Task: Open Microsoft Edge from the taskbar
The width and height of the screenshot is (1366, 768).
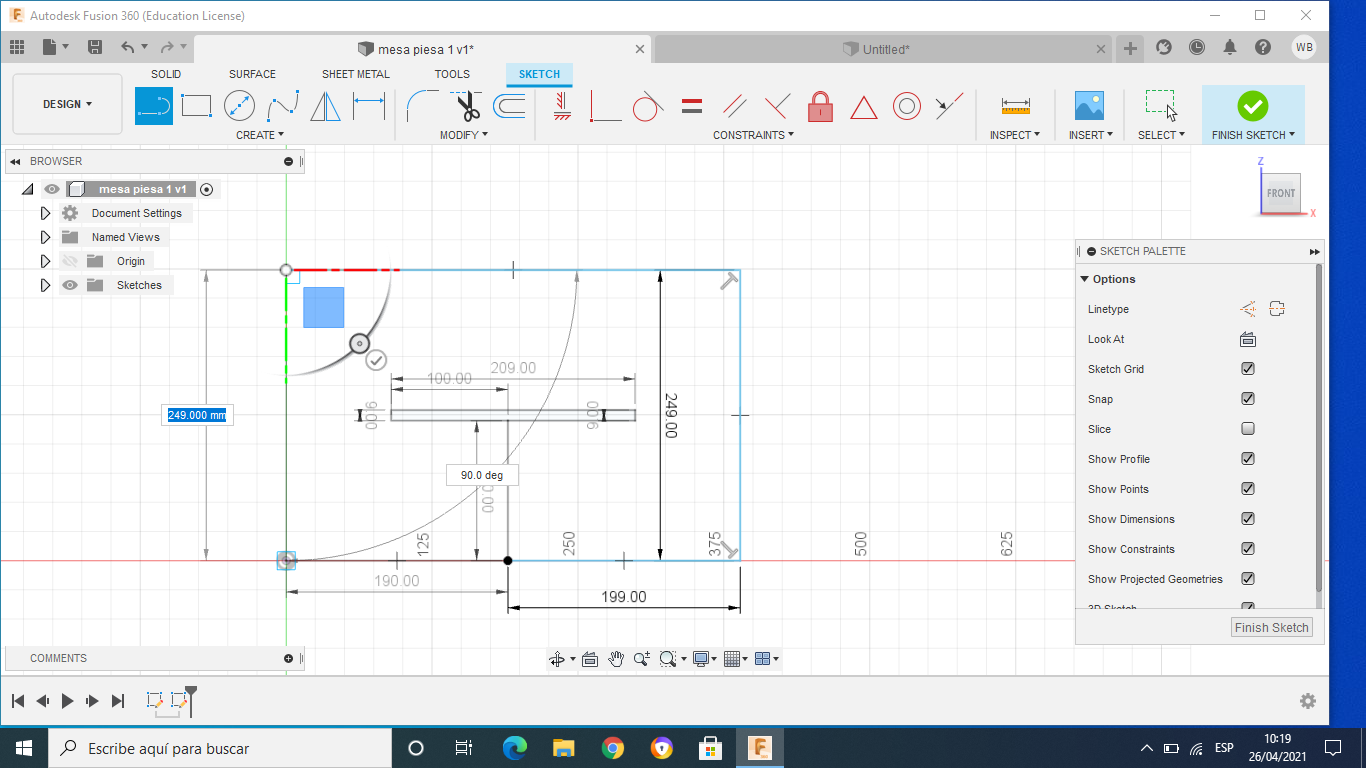Action: (x=514, y=747)
